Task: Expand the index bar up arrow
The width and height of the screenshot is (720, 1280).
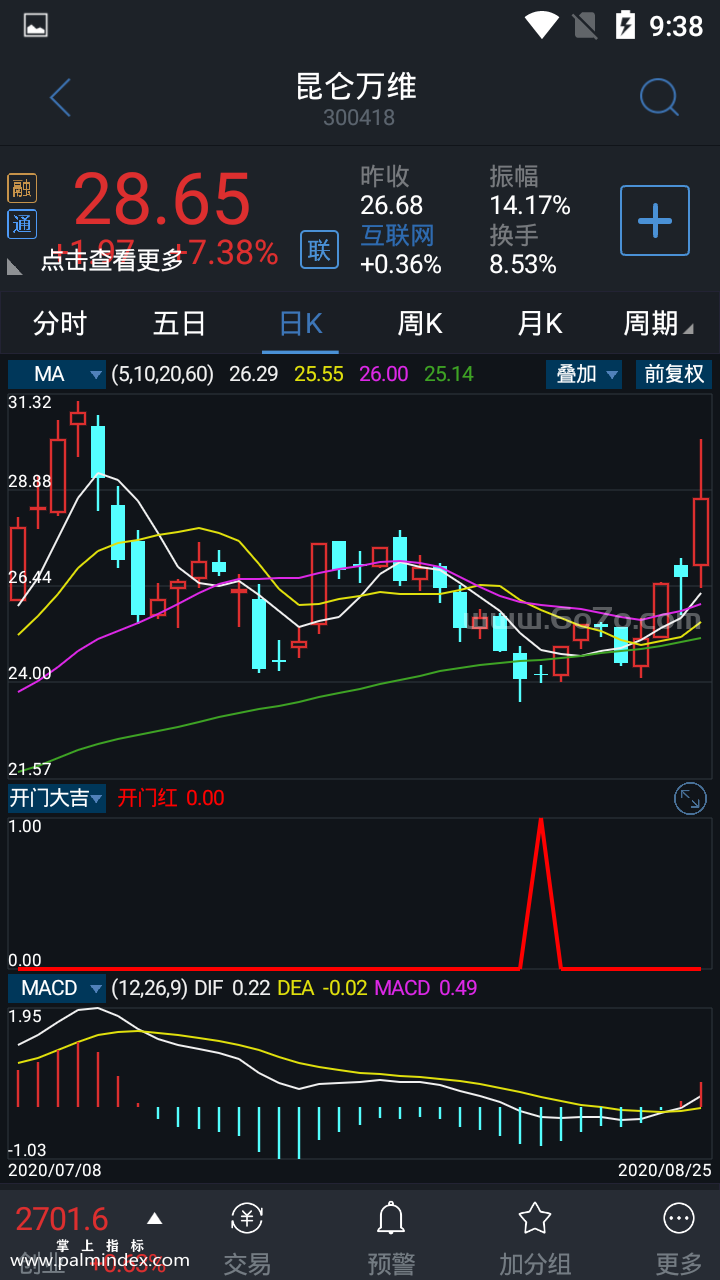Action: coord(154,1218)
